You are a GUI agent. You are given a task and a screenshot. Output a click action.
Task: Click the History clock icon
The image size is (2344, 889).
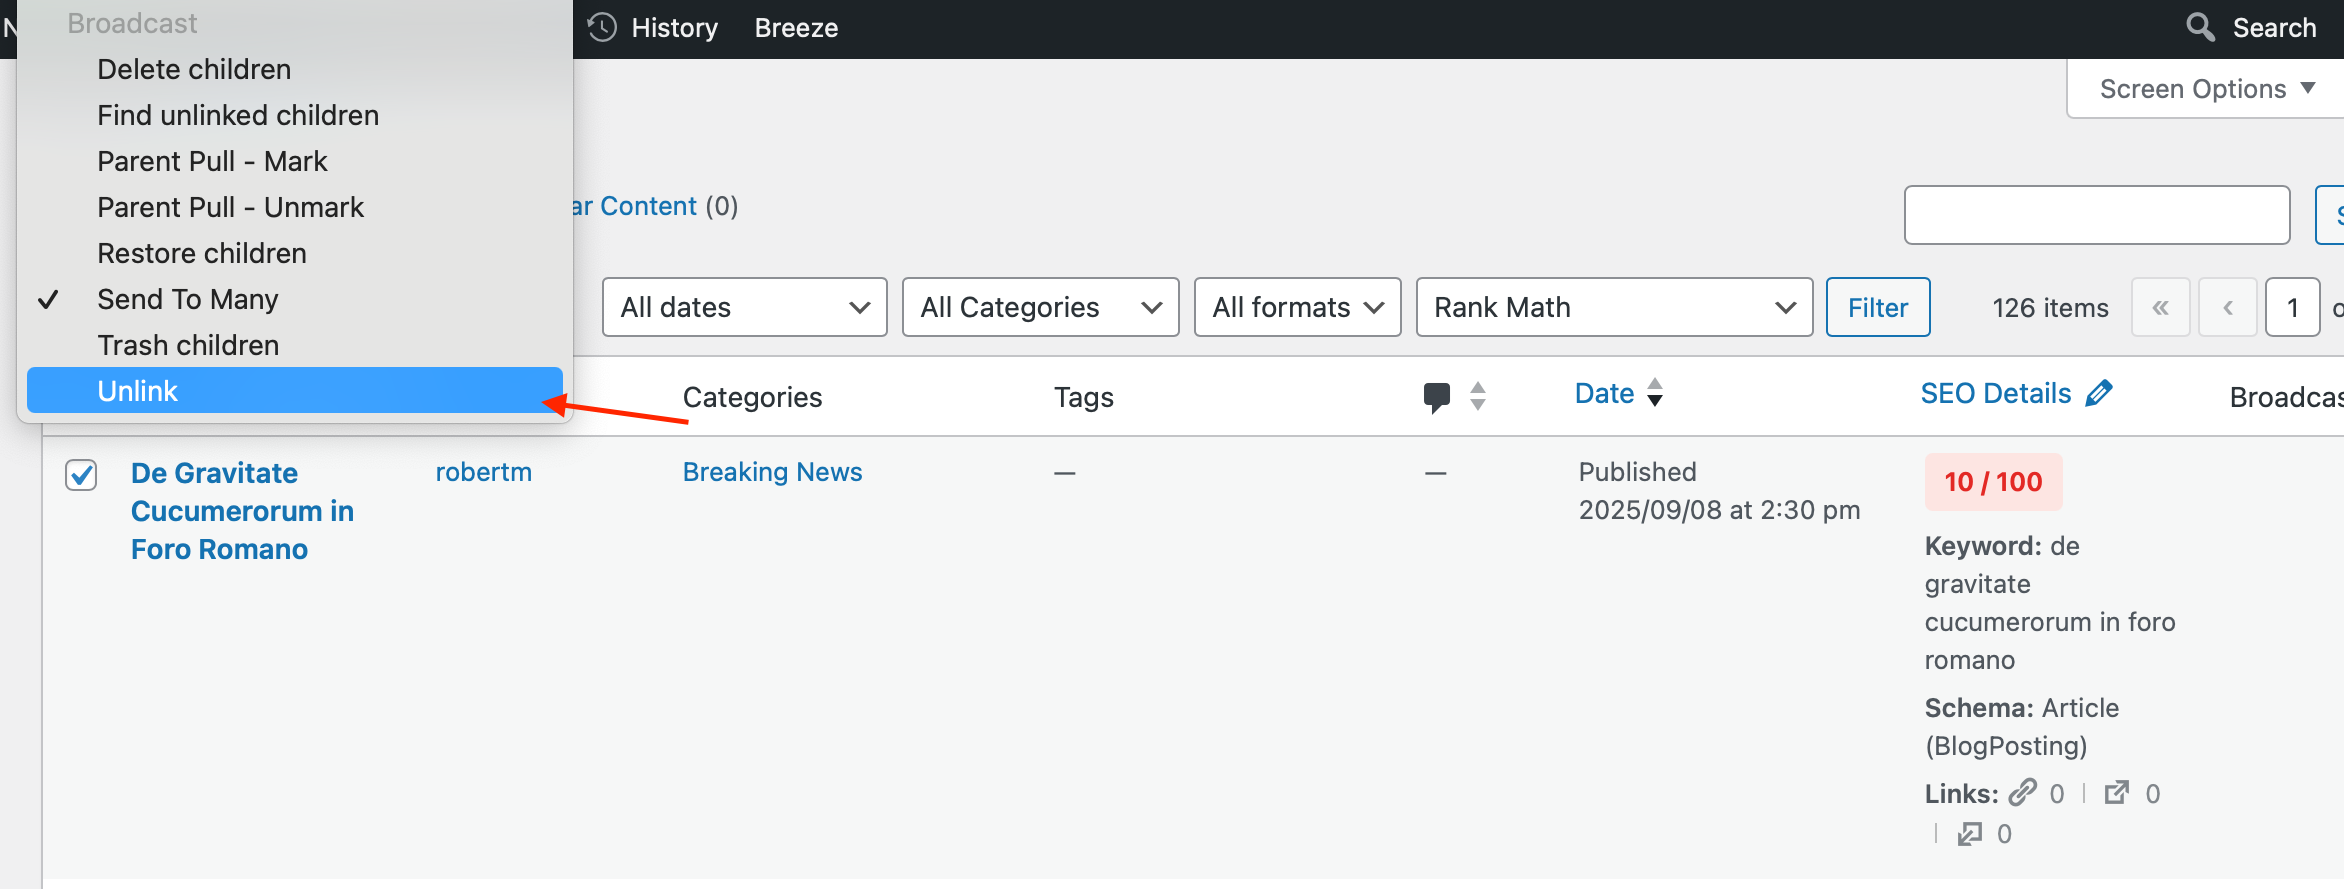coord(602,27)
